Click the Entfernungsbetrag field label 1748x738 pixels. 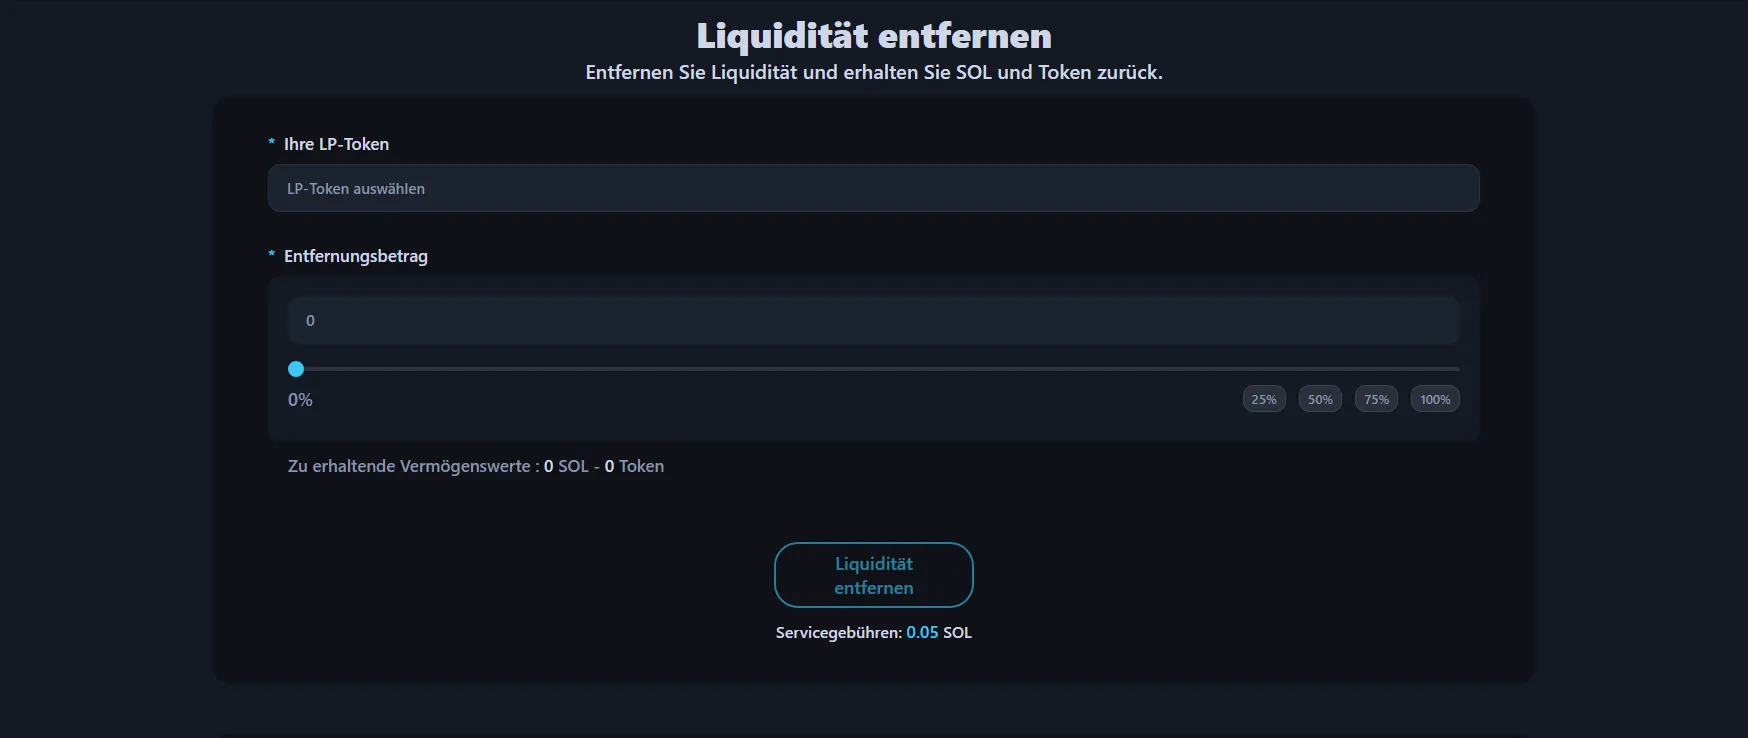coord(355,256)
